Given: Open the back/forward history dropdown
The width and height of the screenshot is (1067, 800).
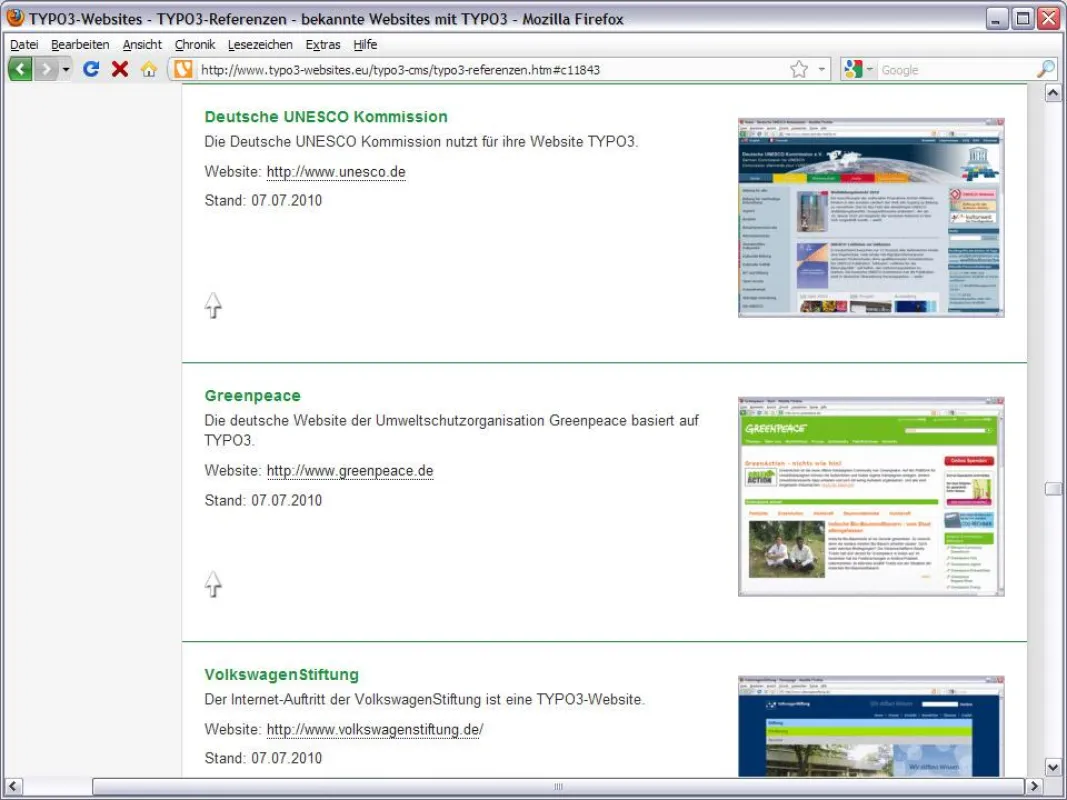Looking at the screenshot, I should pyautogui.click(x=66, y=69).
